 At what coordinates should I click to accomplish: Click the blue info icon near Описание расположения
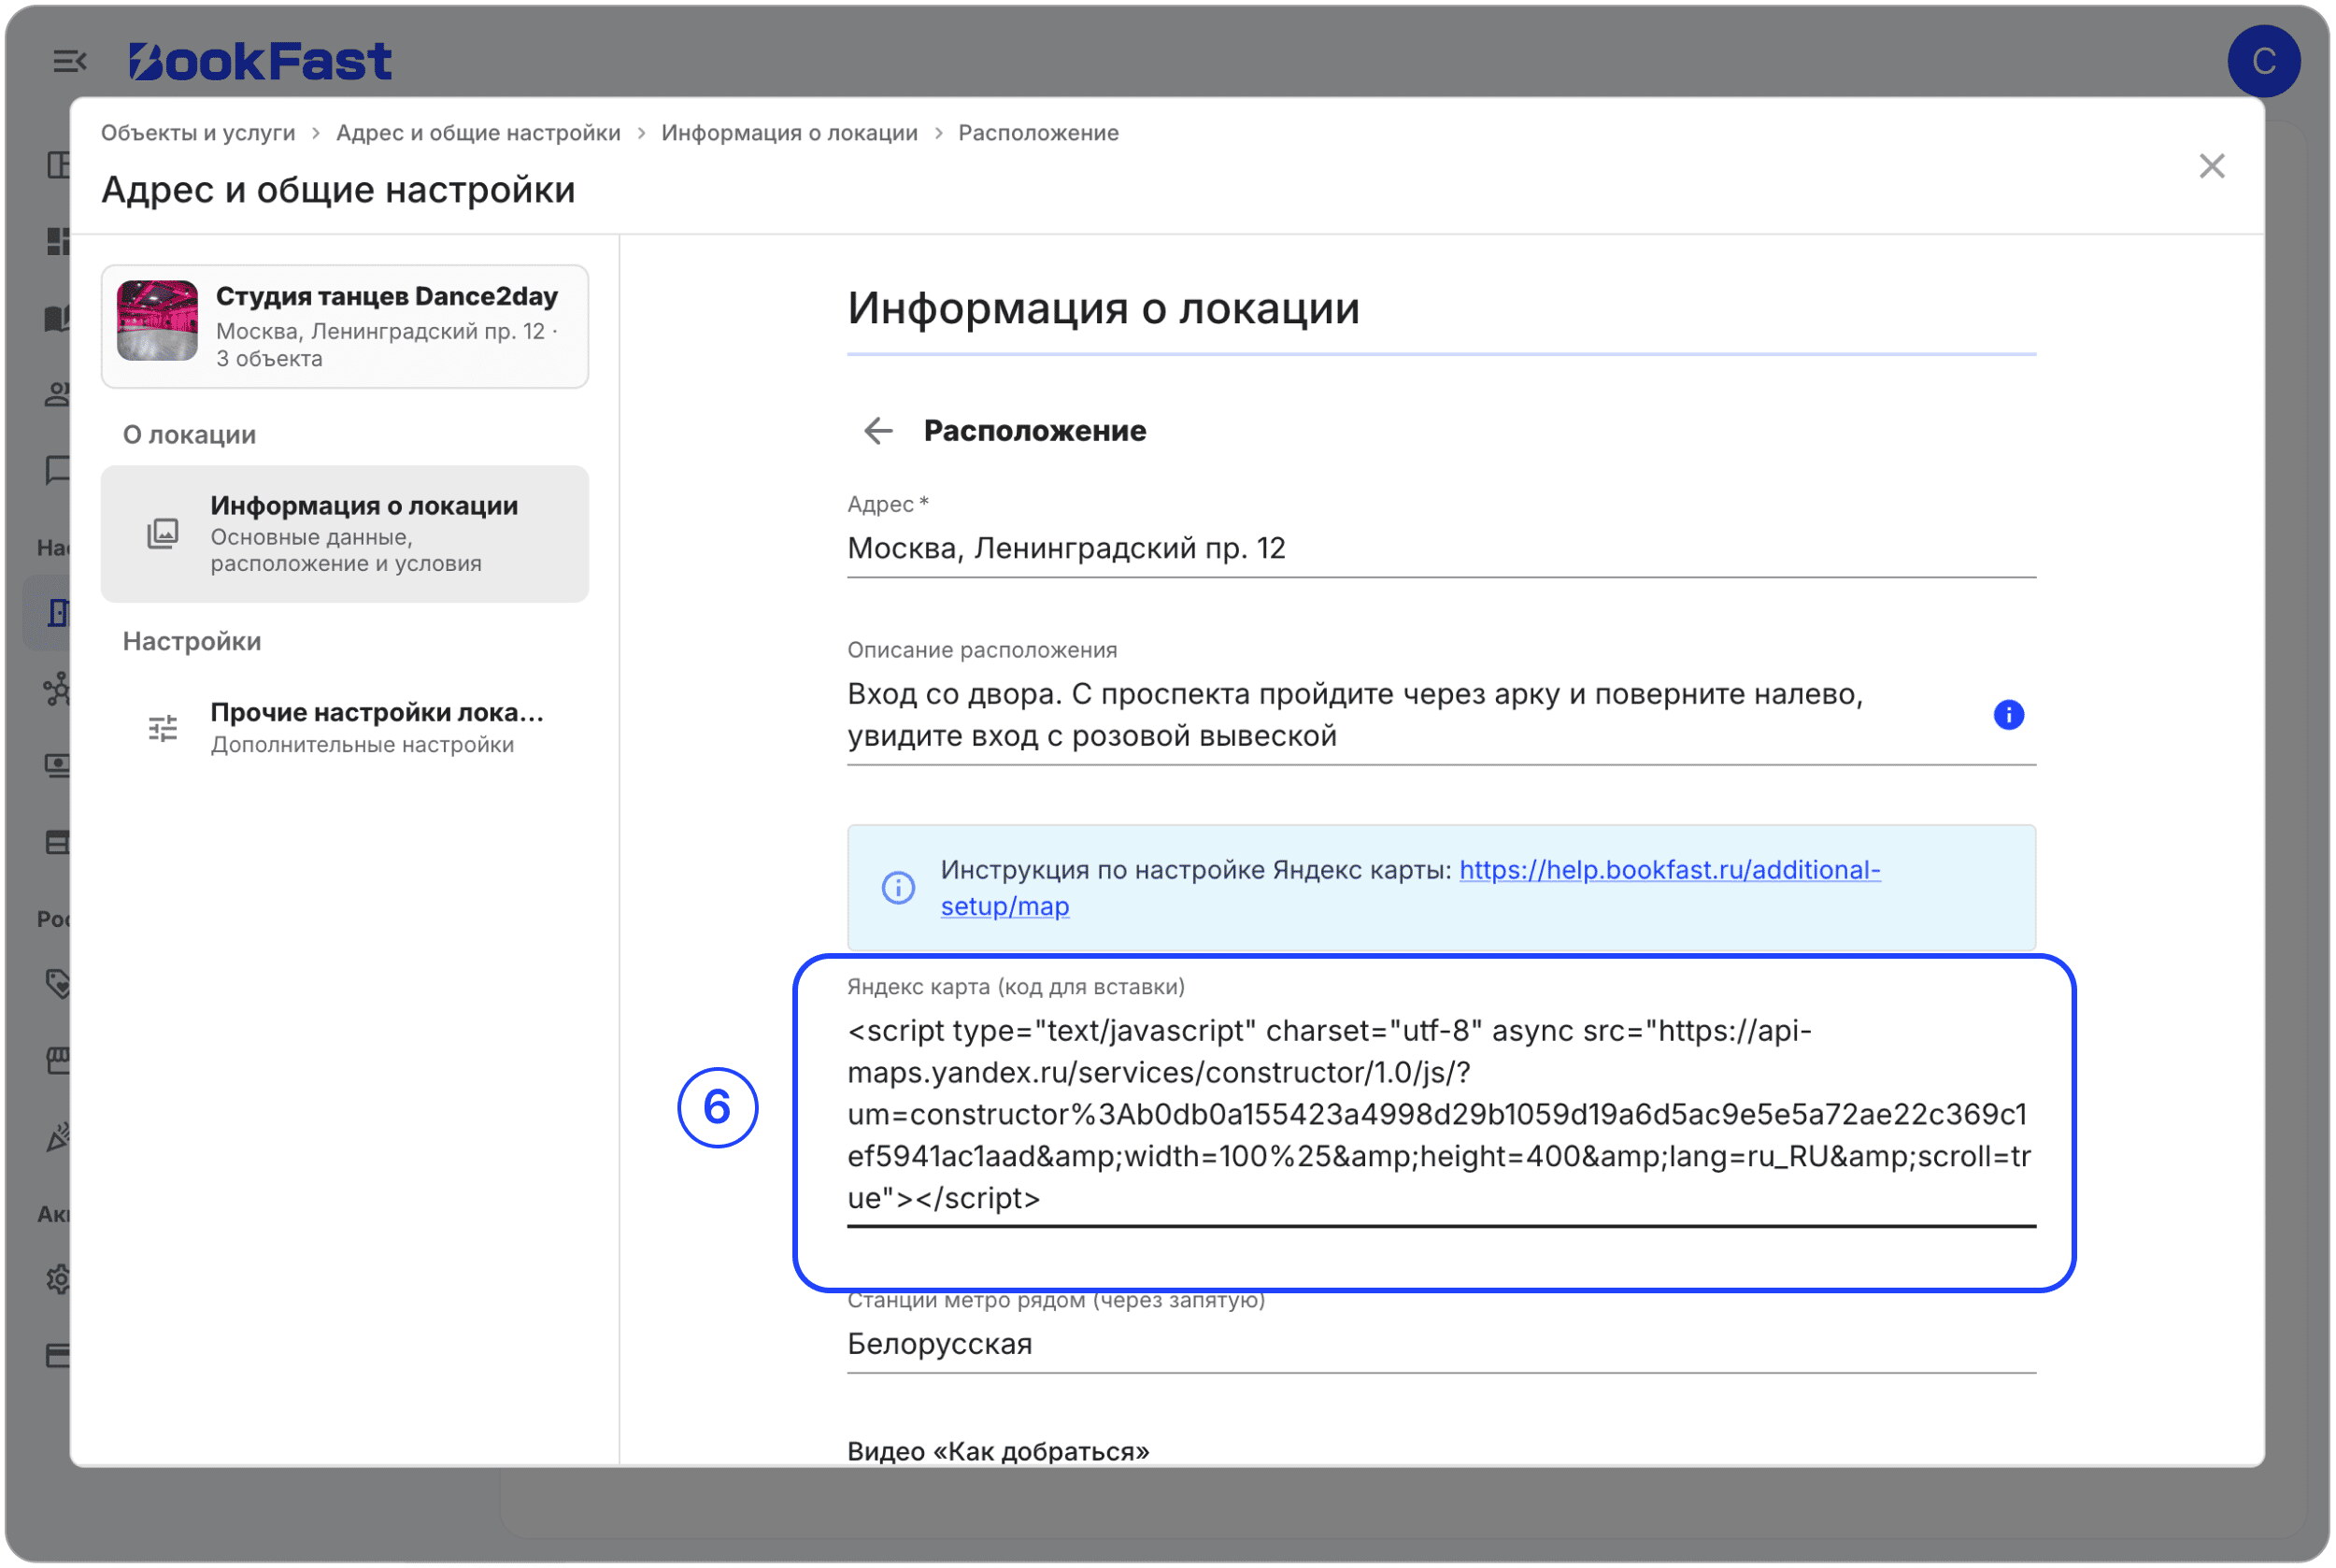click(2008, 714)
